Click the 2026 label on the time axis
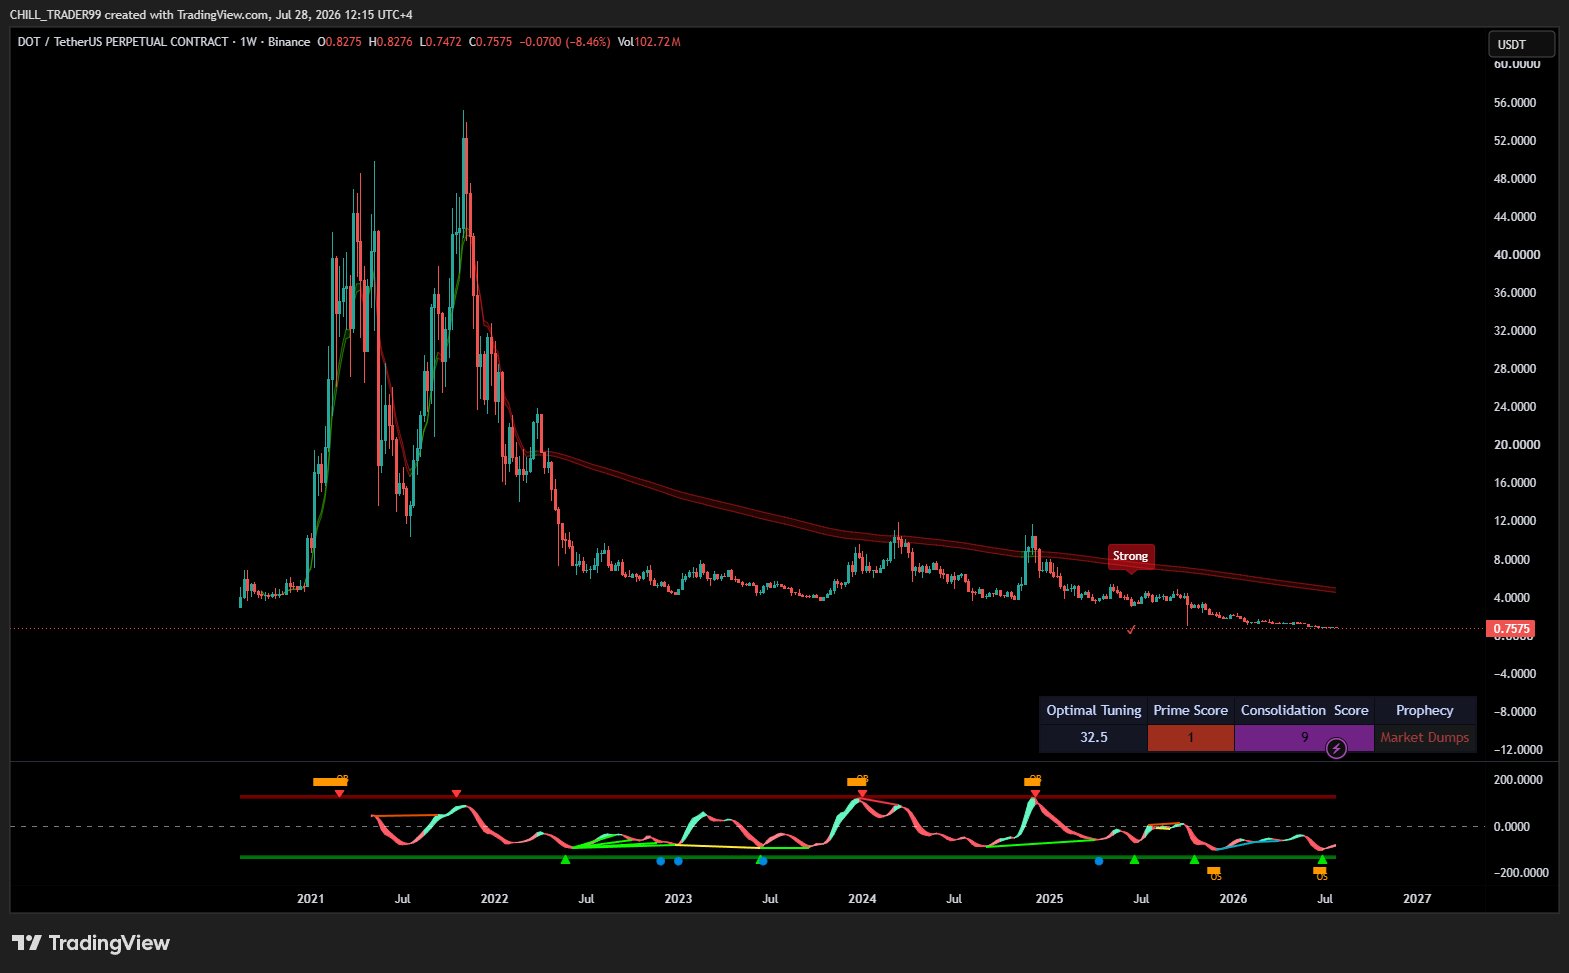This screenshot has width=1569, height=973. [x=1233, y=899]
